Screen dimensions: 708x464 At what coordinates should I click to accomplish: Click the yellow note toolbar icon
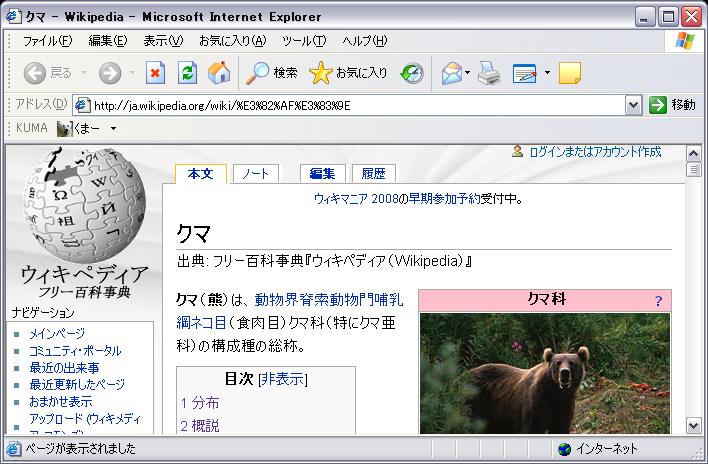pos(570,73)
